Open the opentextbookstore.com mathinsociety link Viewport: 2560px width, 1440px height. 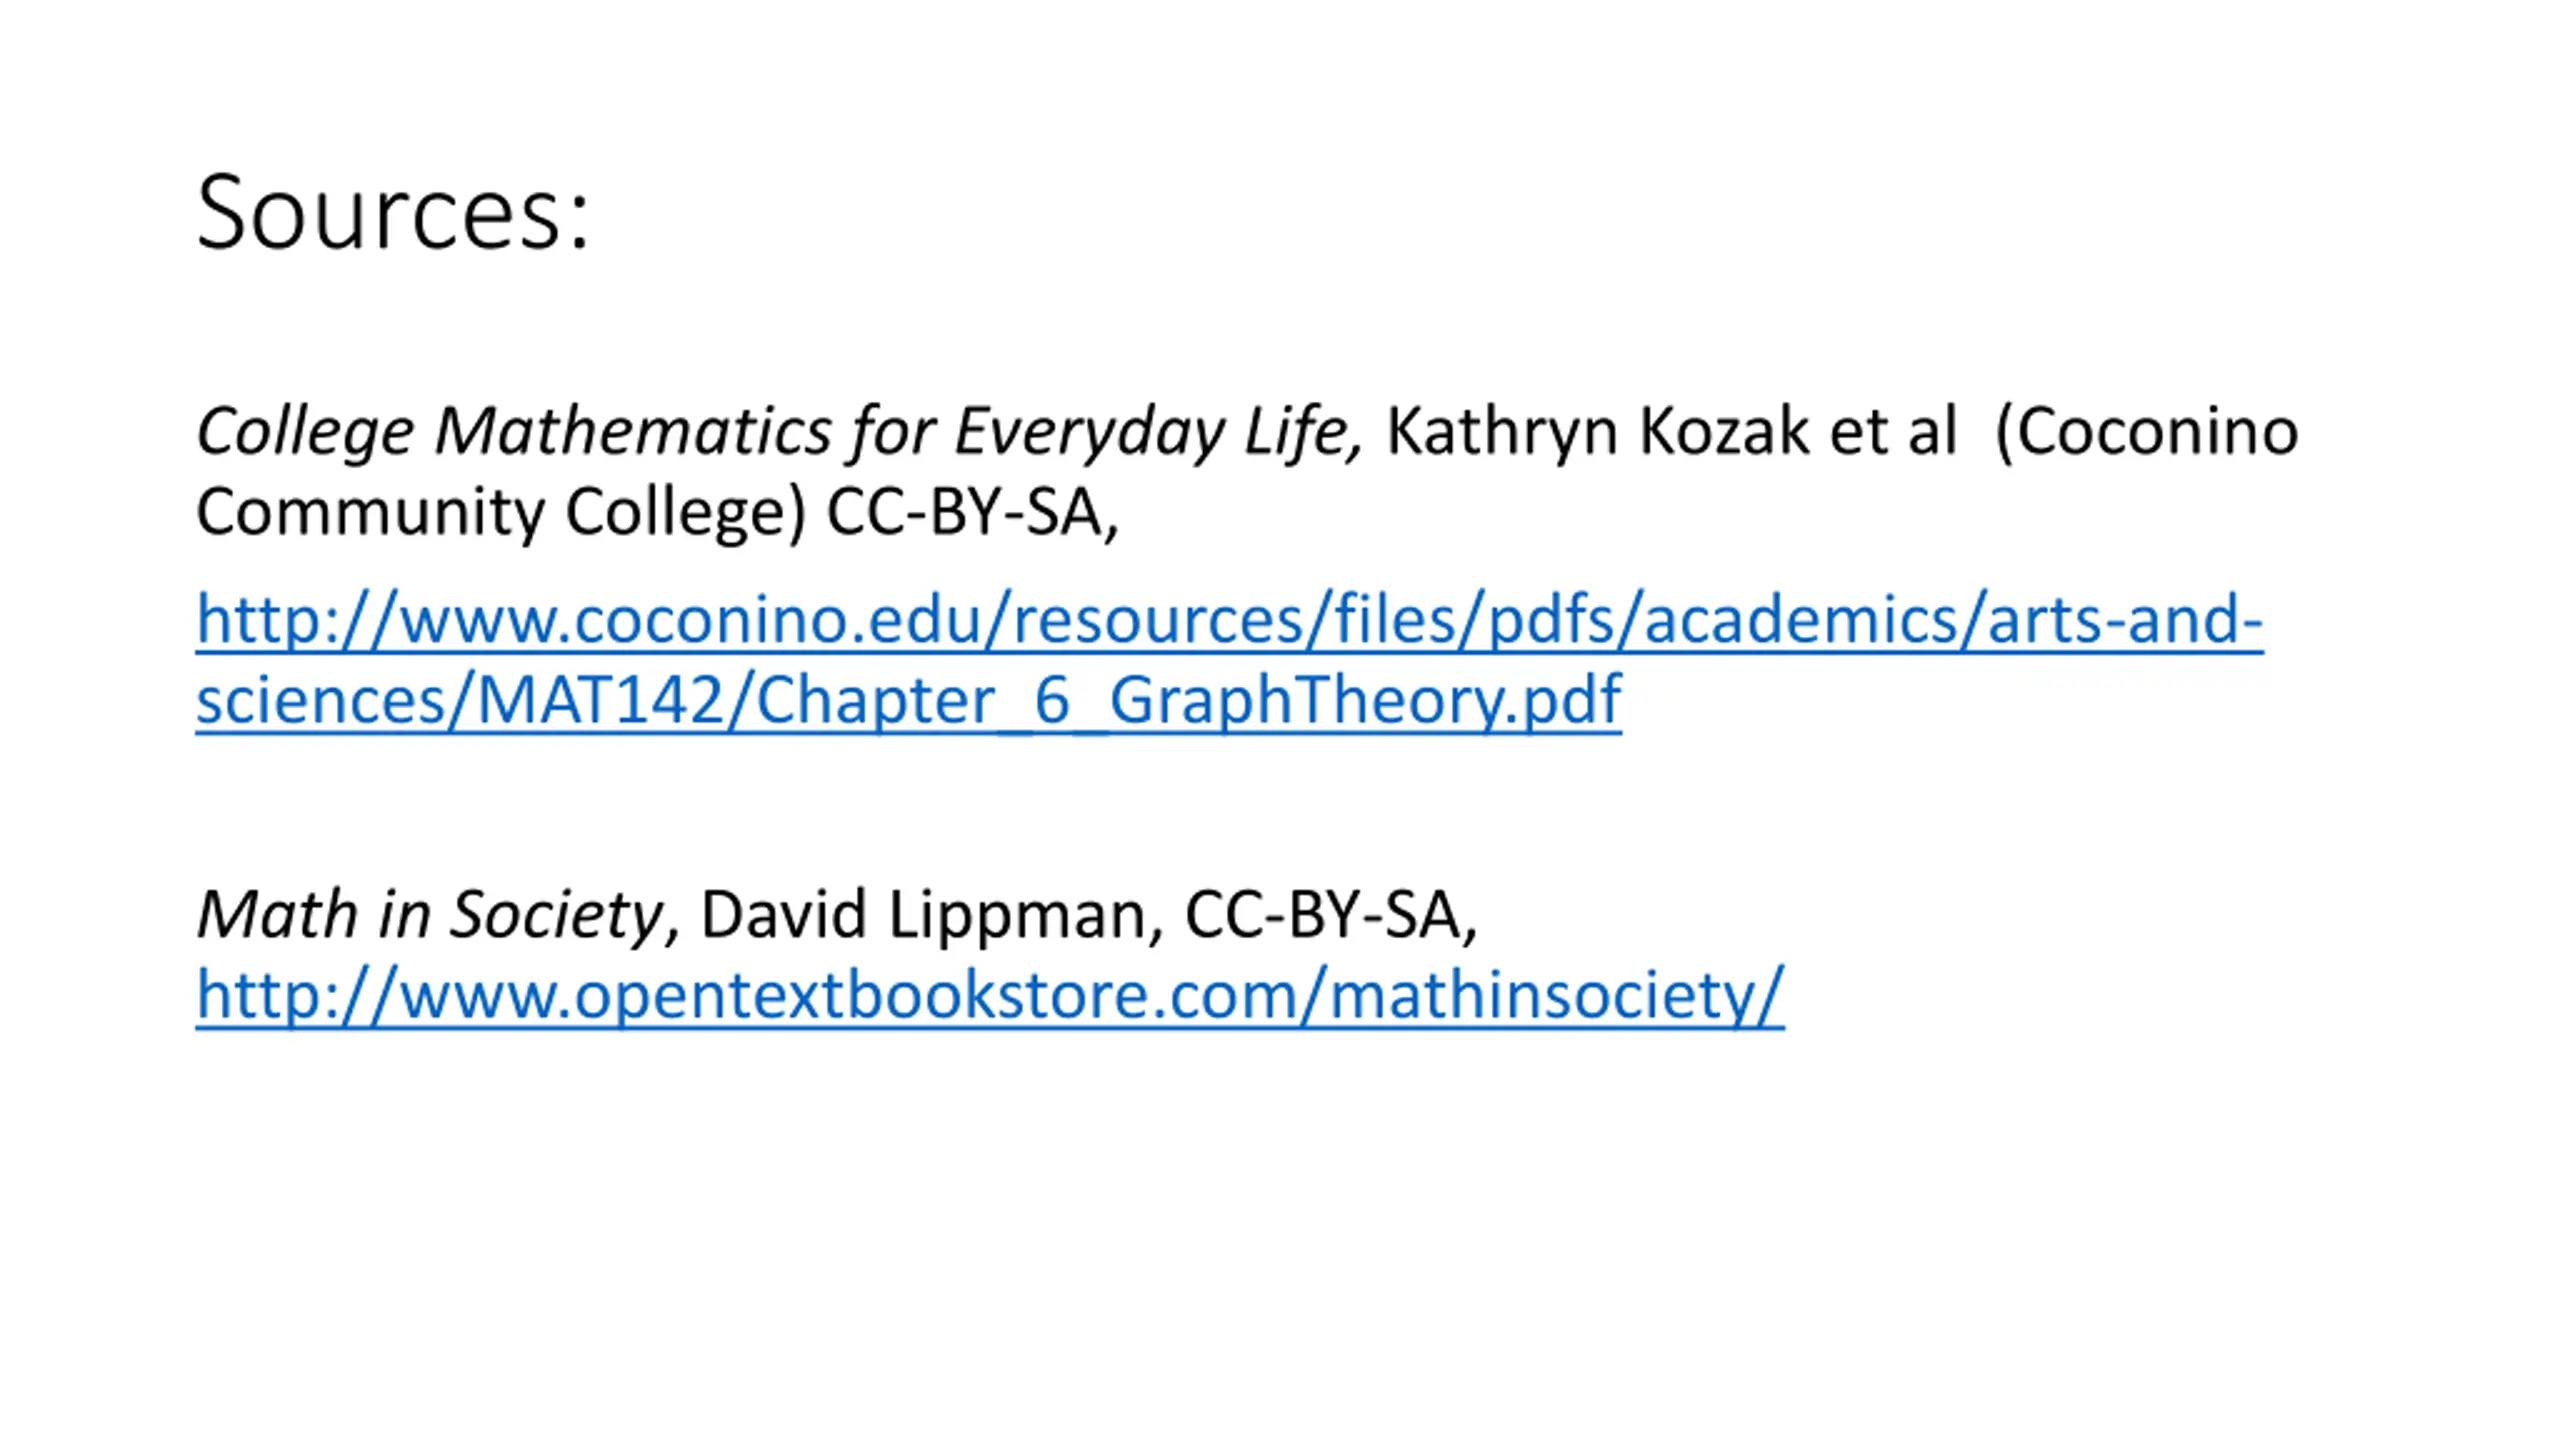(990, 995)
